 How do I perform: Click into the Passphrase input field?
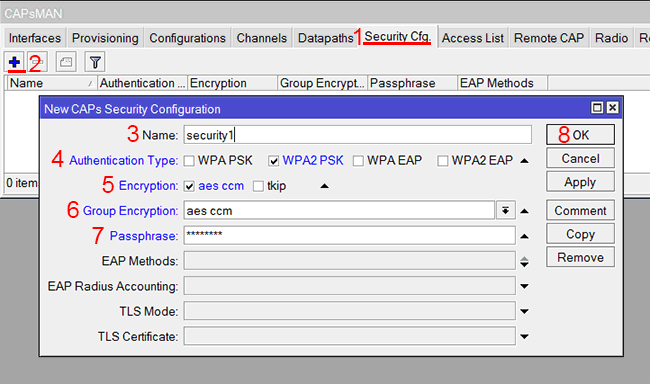[x=349, y=236]
